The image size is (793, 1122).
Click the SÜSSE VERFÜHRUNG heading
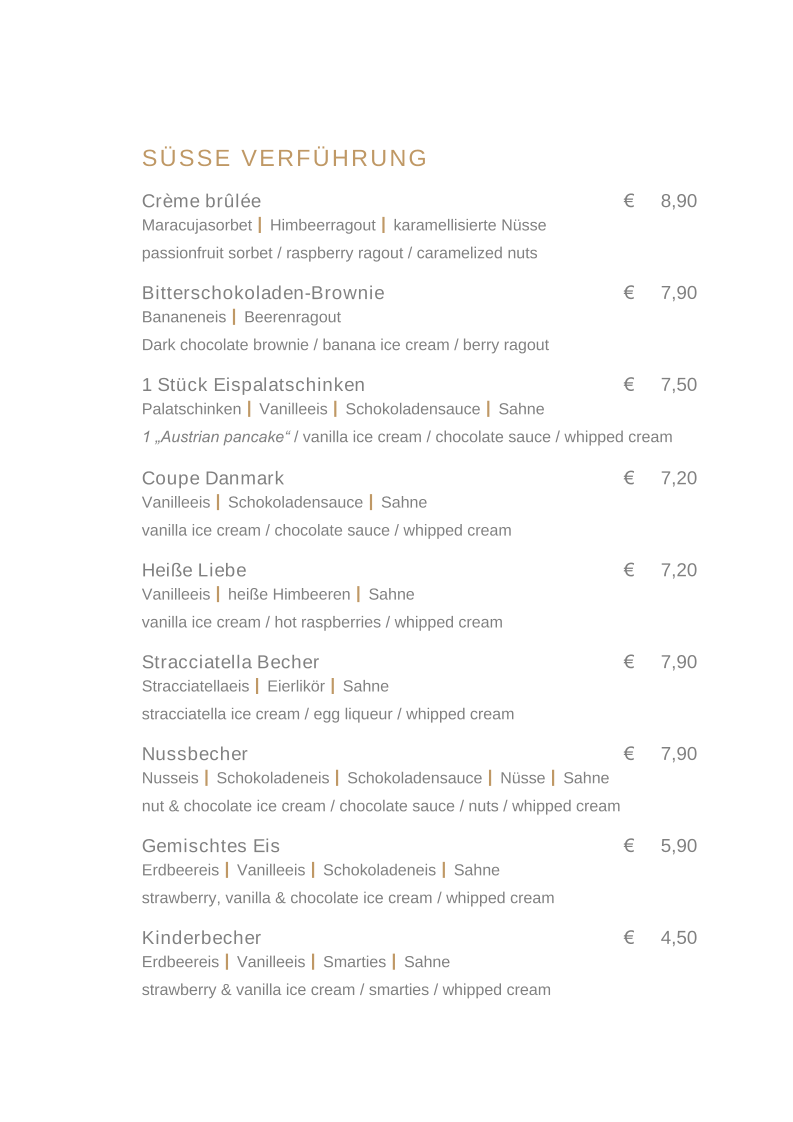(x=284, y=157)
